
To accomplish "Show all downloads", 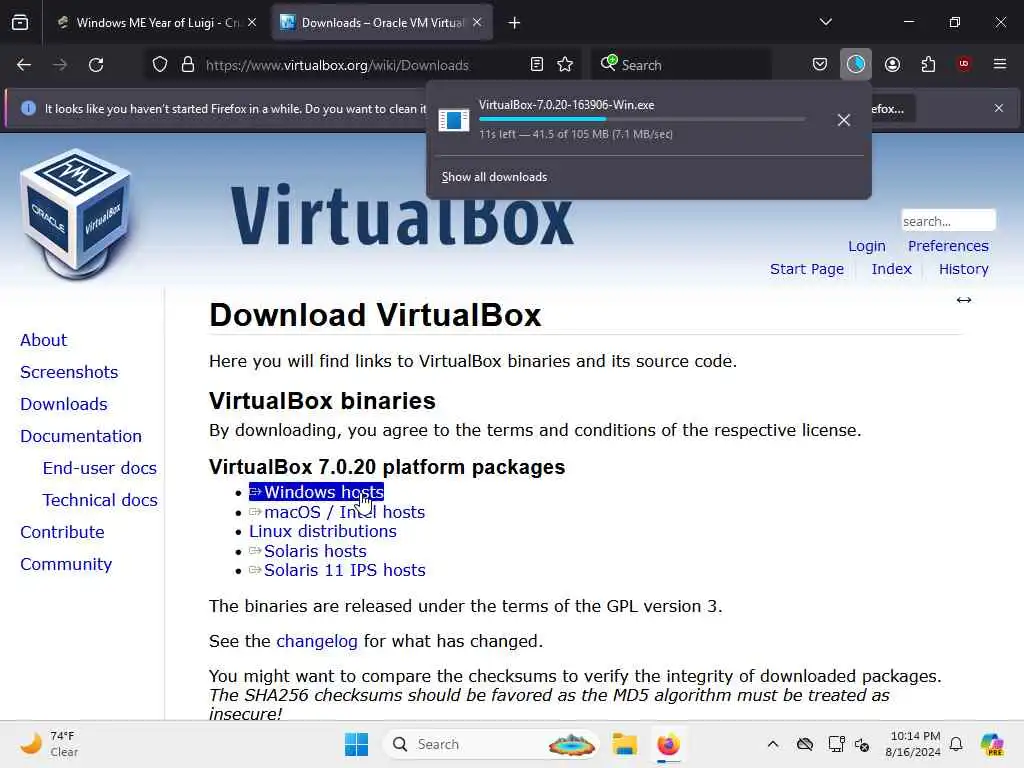I will click(x=494, y=177).
